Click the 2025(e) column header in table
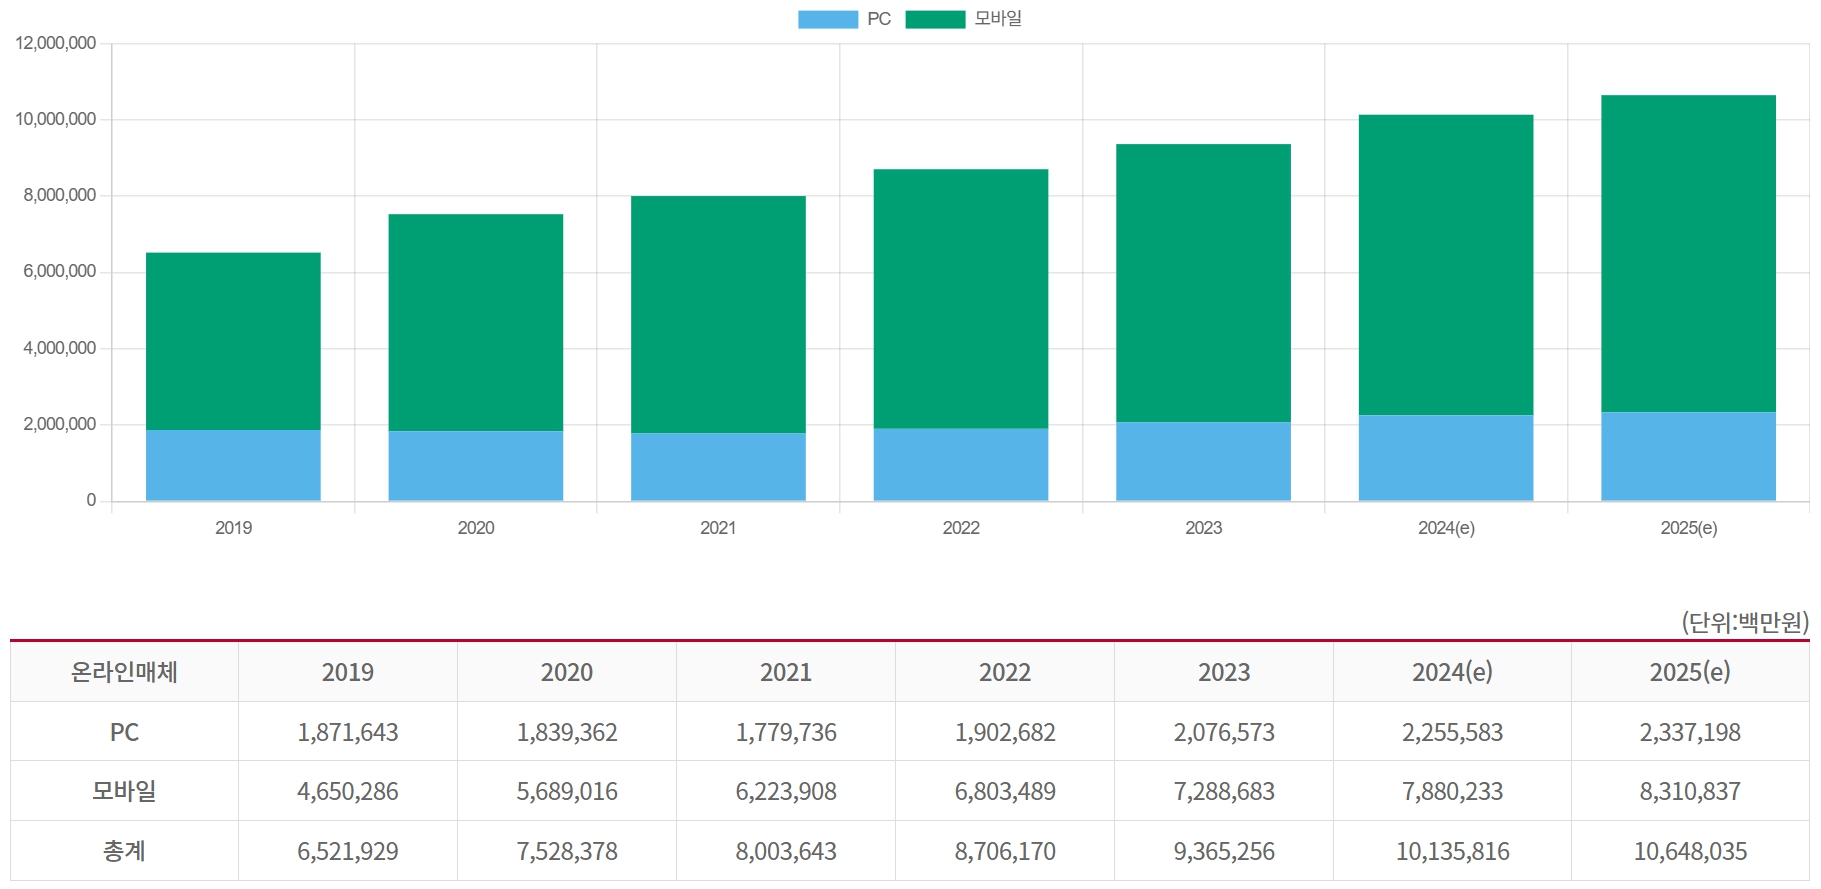The image size is (1821, 889). [x=1689, y=672]
